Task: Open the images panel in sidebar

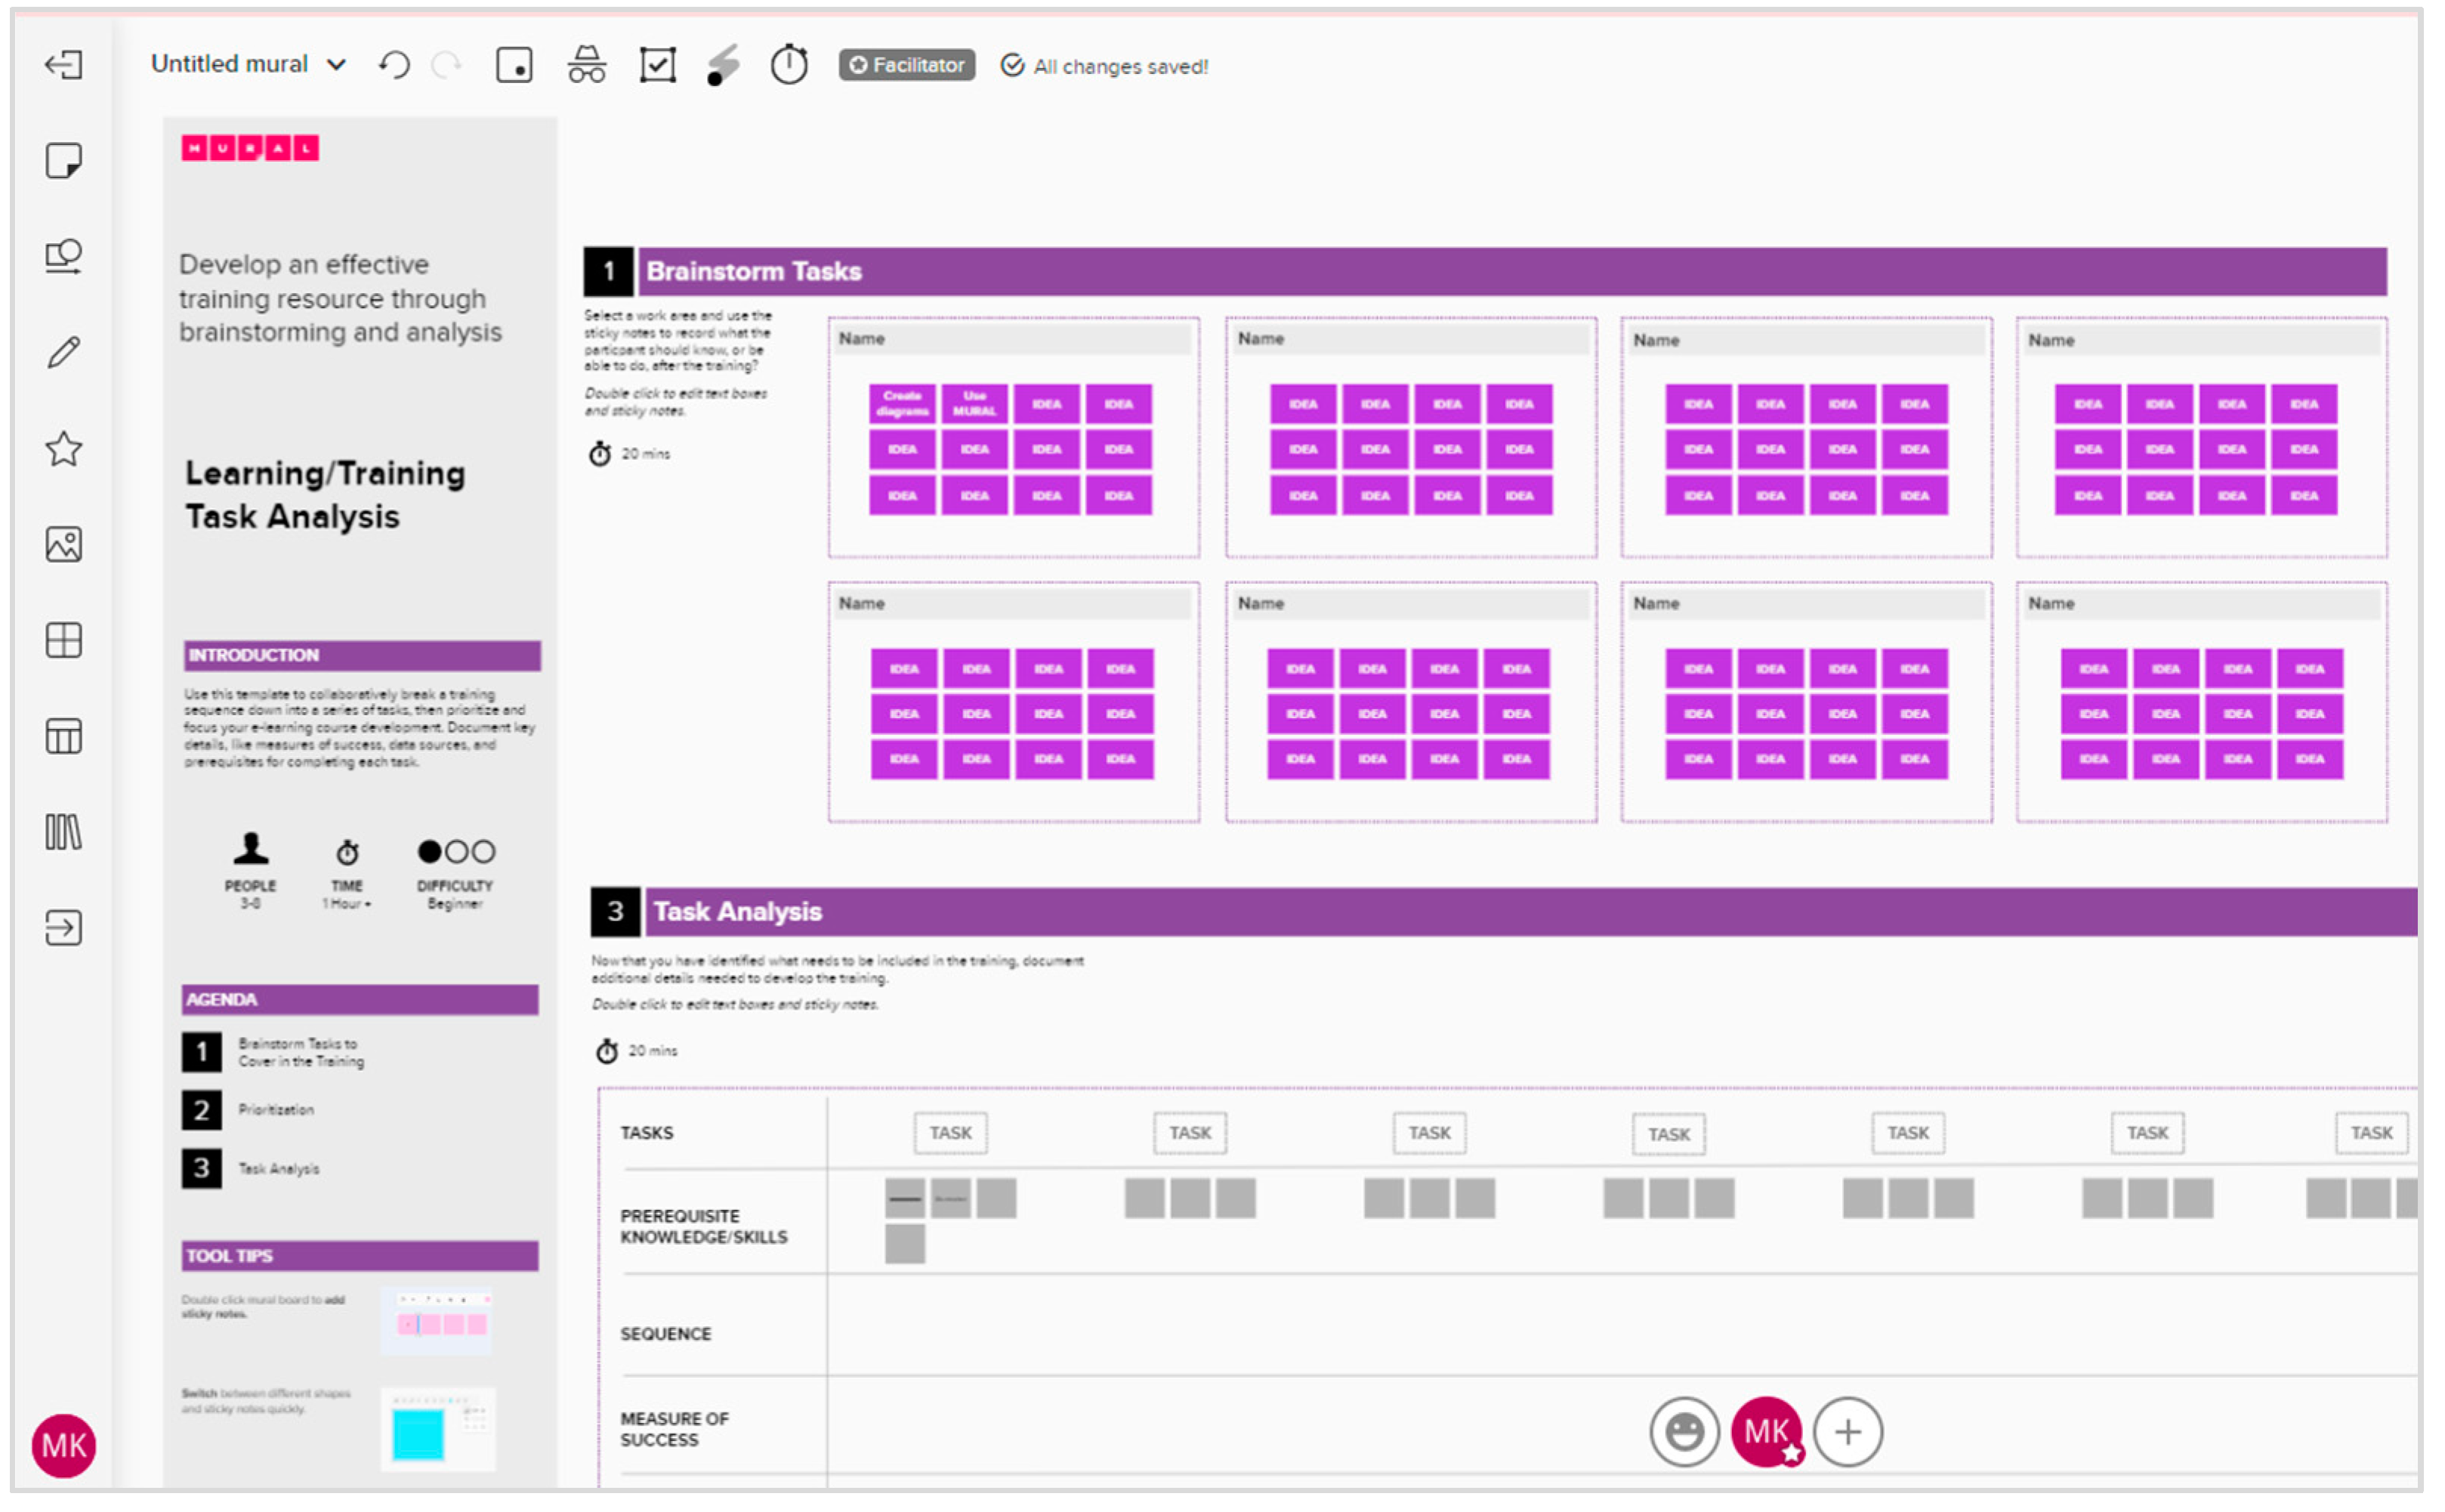Action: (x=63, y=545)
